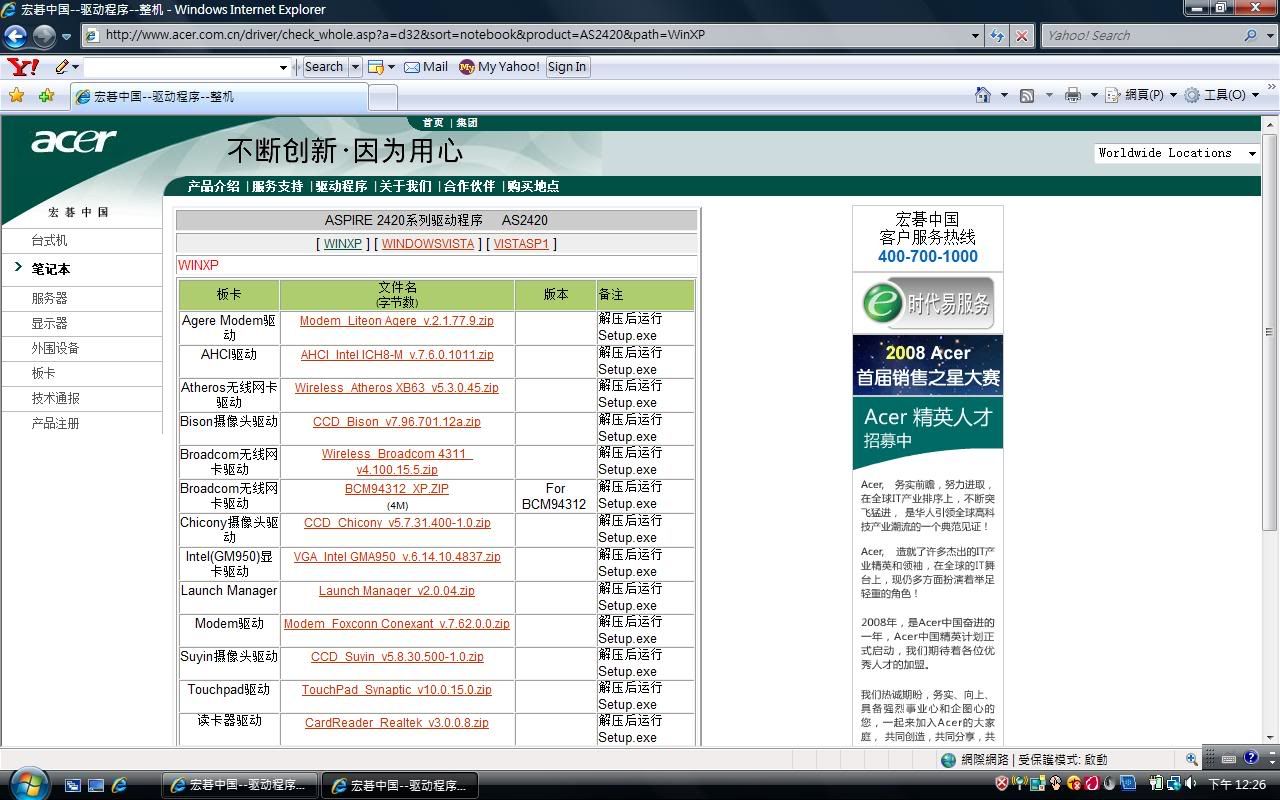The image size is (1280, 800).
Task: Launch Internet Explorer from Quick Launch
Action: coord(119,786)
